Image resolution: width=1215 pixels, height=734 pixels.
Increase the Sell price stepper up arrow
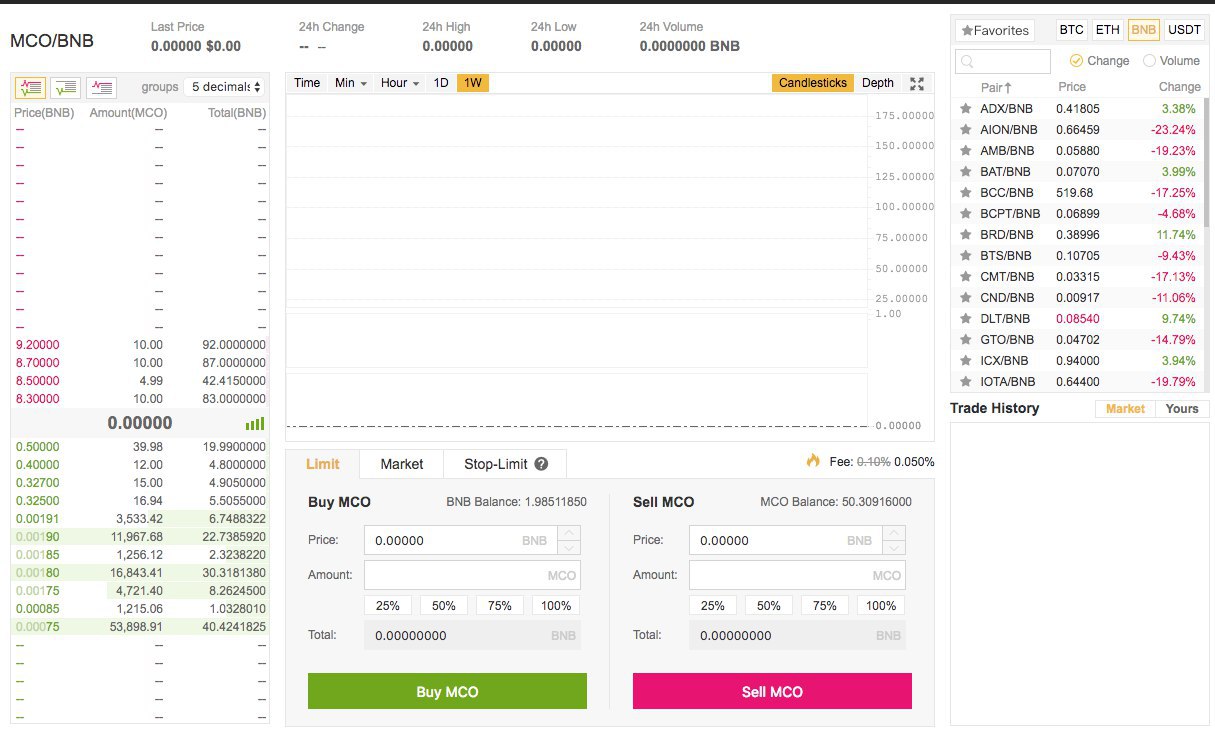pyautogui.click(x=894, y=533)
